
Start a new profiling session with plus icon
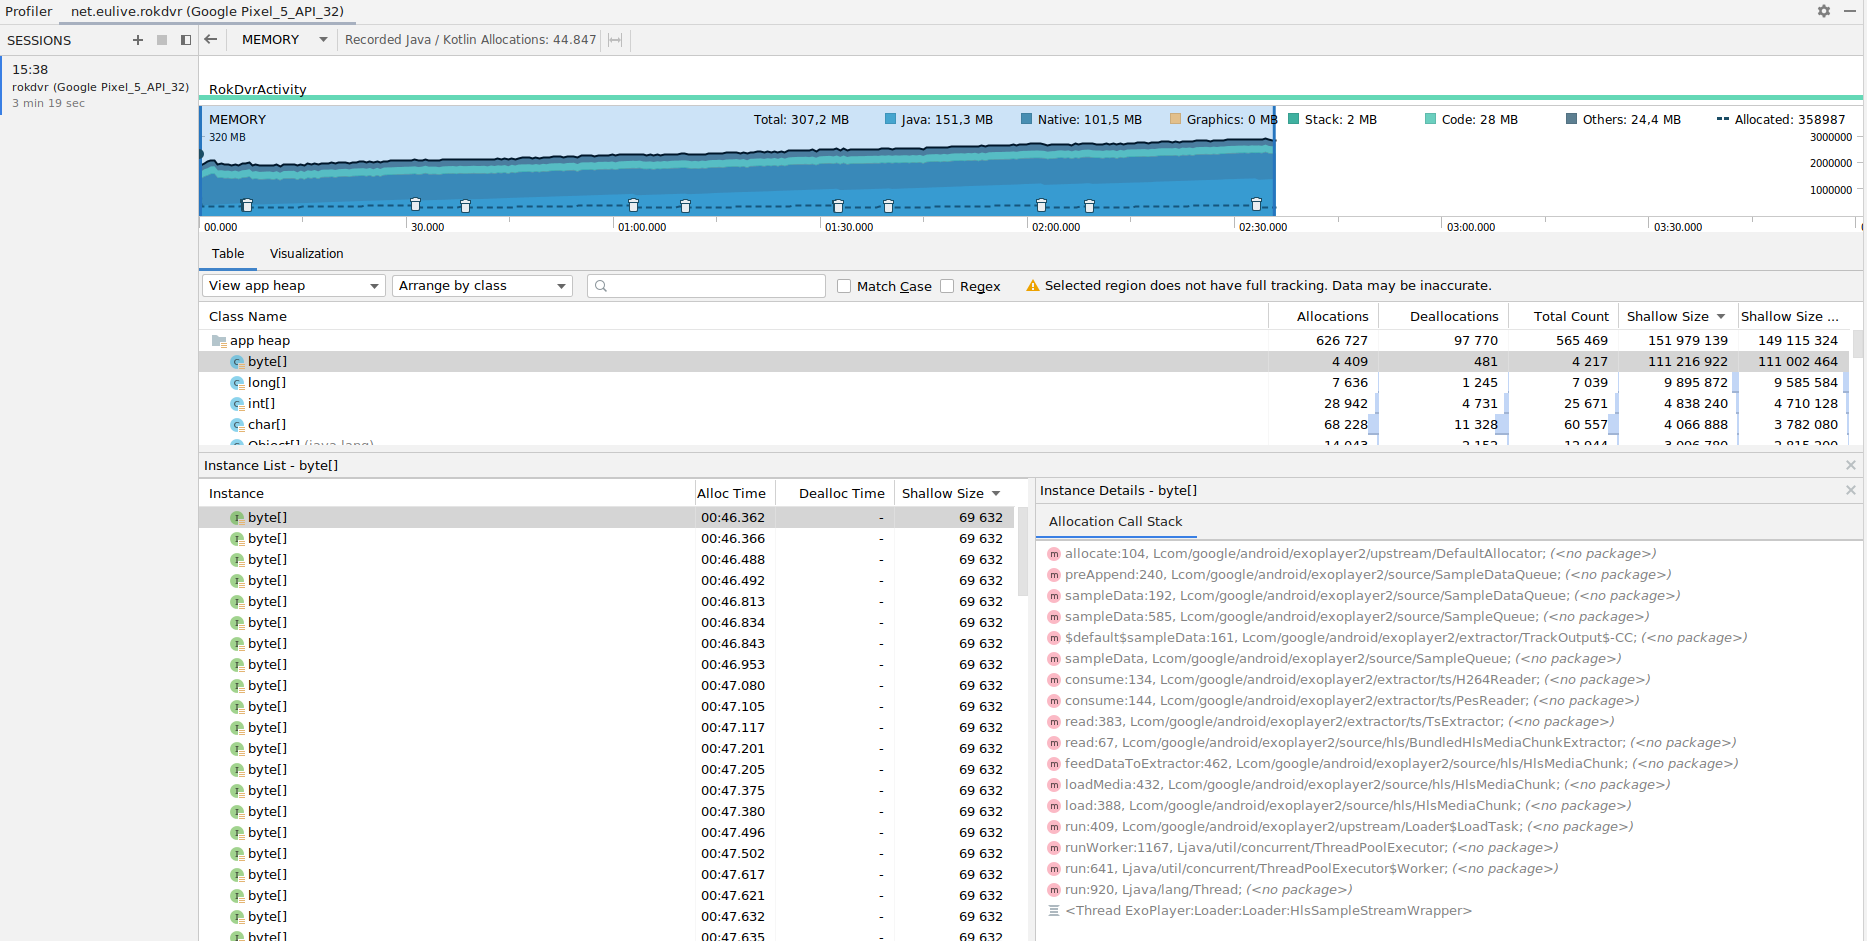138,40
